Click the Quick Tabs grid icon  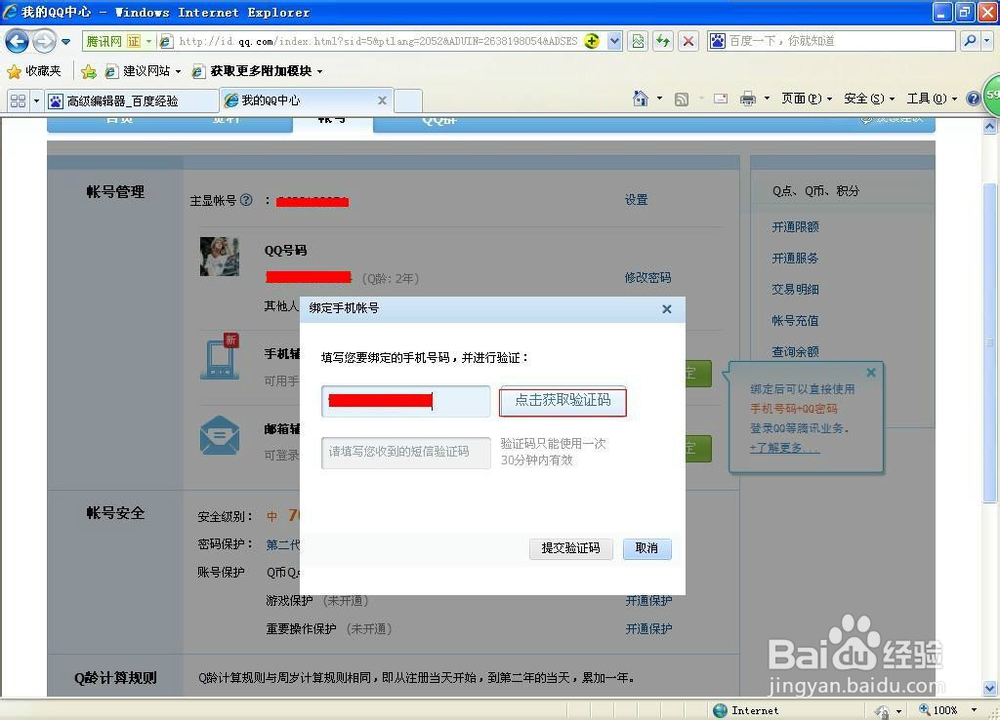tap(18, 101)
